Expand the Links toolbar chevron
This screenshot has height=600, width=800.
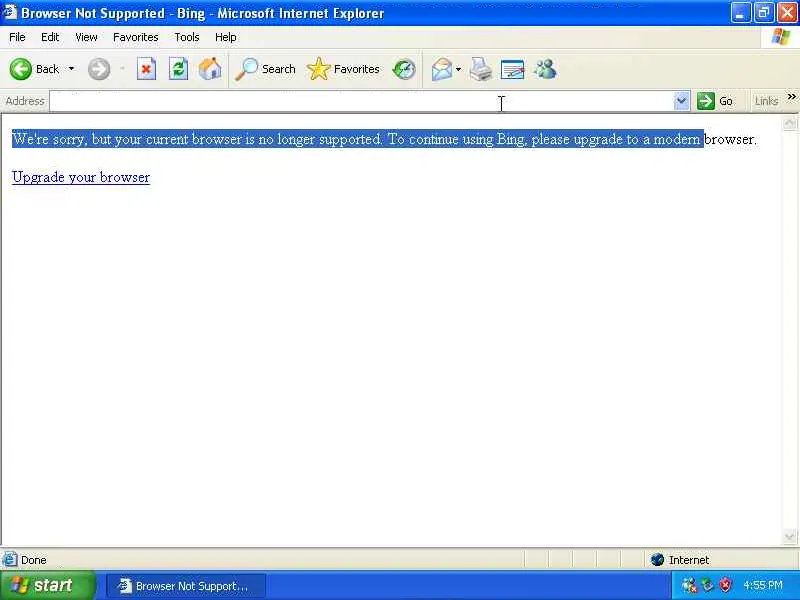791,96
